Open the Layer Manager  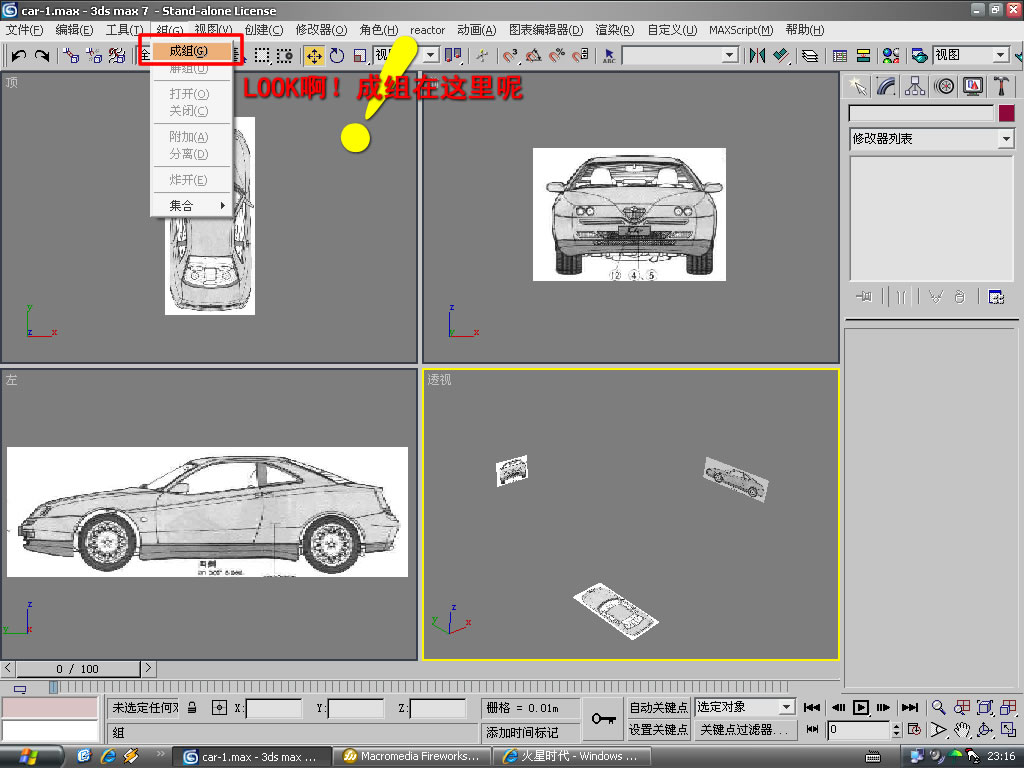[x=810, y=56]
